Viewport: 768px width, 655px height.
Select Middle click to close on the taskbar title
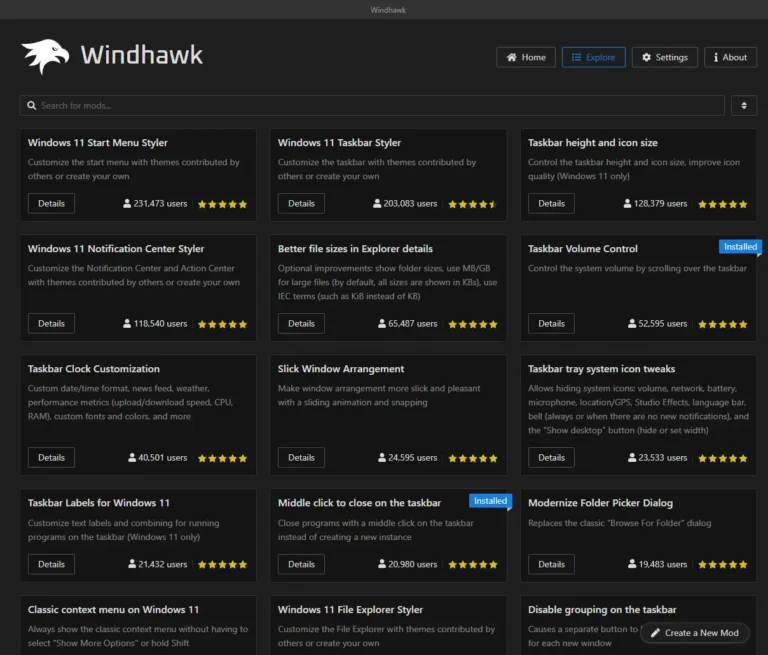(x=359, y=503)
